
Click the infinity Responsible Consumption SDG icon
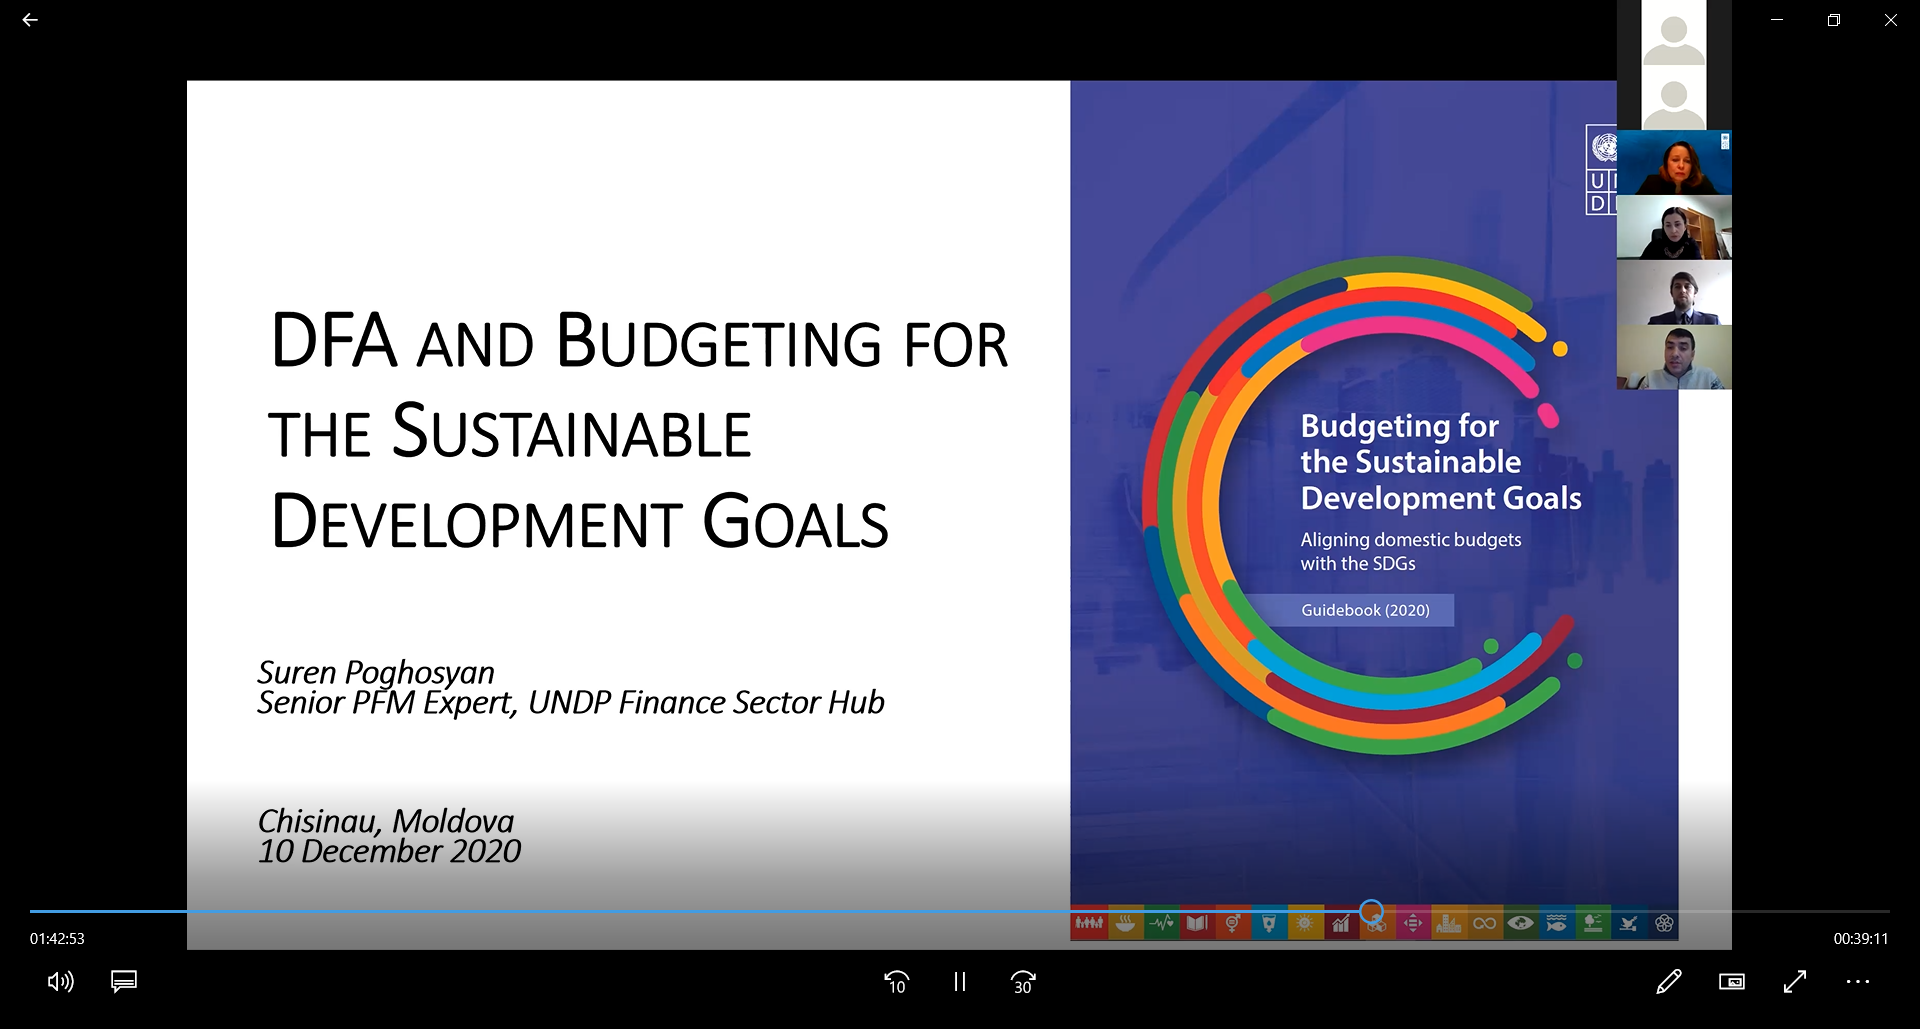pyautogui.click(x=1485, y=923)
